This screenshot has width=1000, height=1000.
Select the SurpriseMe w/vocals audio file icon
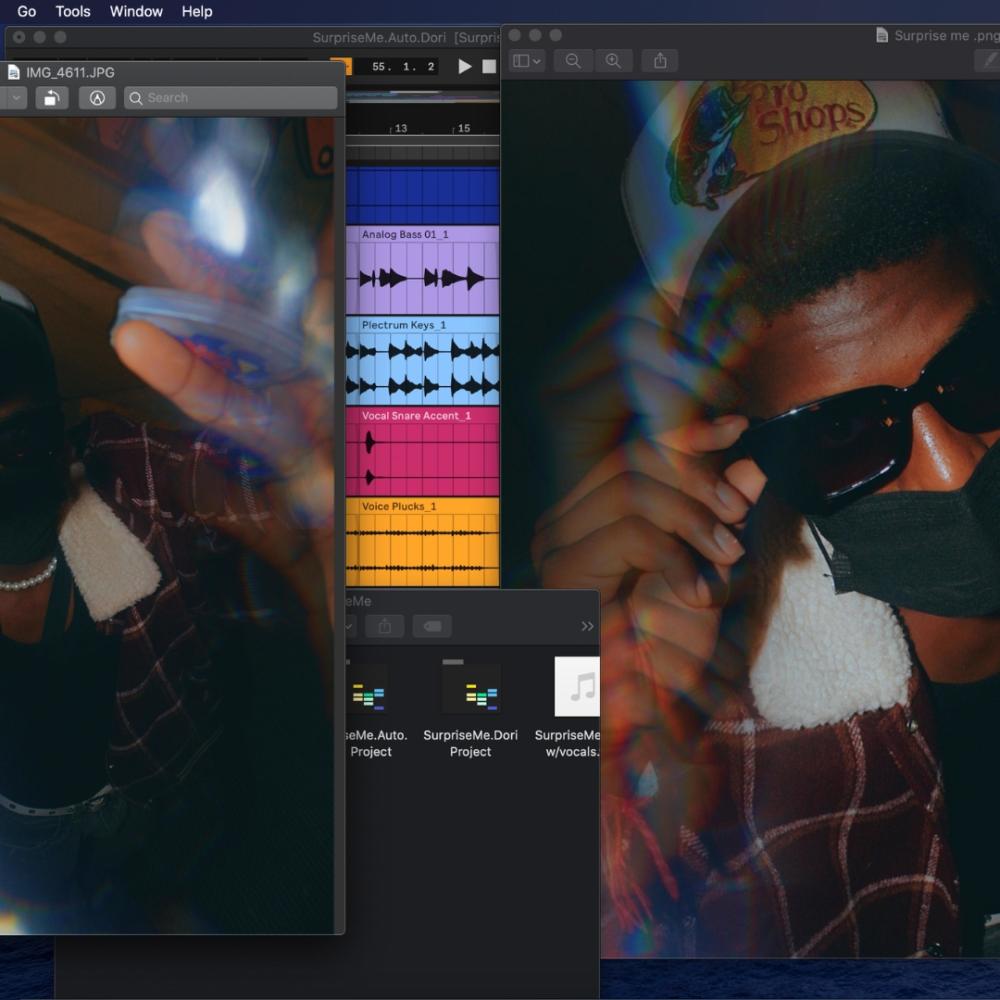(x=577, y=687)
